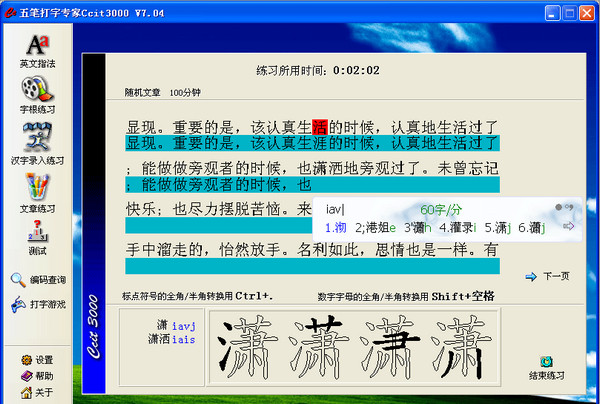Click the typing input line starting 能做做旁观者
The width and height of the screenshot is (600, 404).
coord(312,184)
